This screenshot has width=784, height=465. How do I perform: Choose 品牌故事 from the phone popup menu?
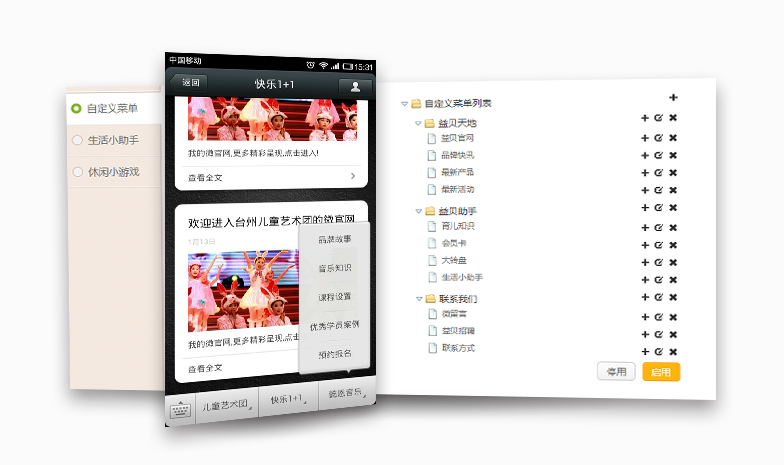(x=334, y=240)
